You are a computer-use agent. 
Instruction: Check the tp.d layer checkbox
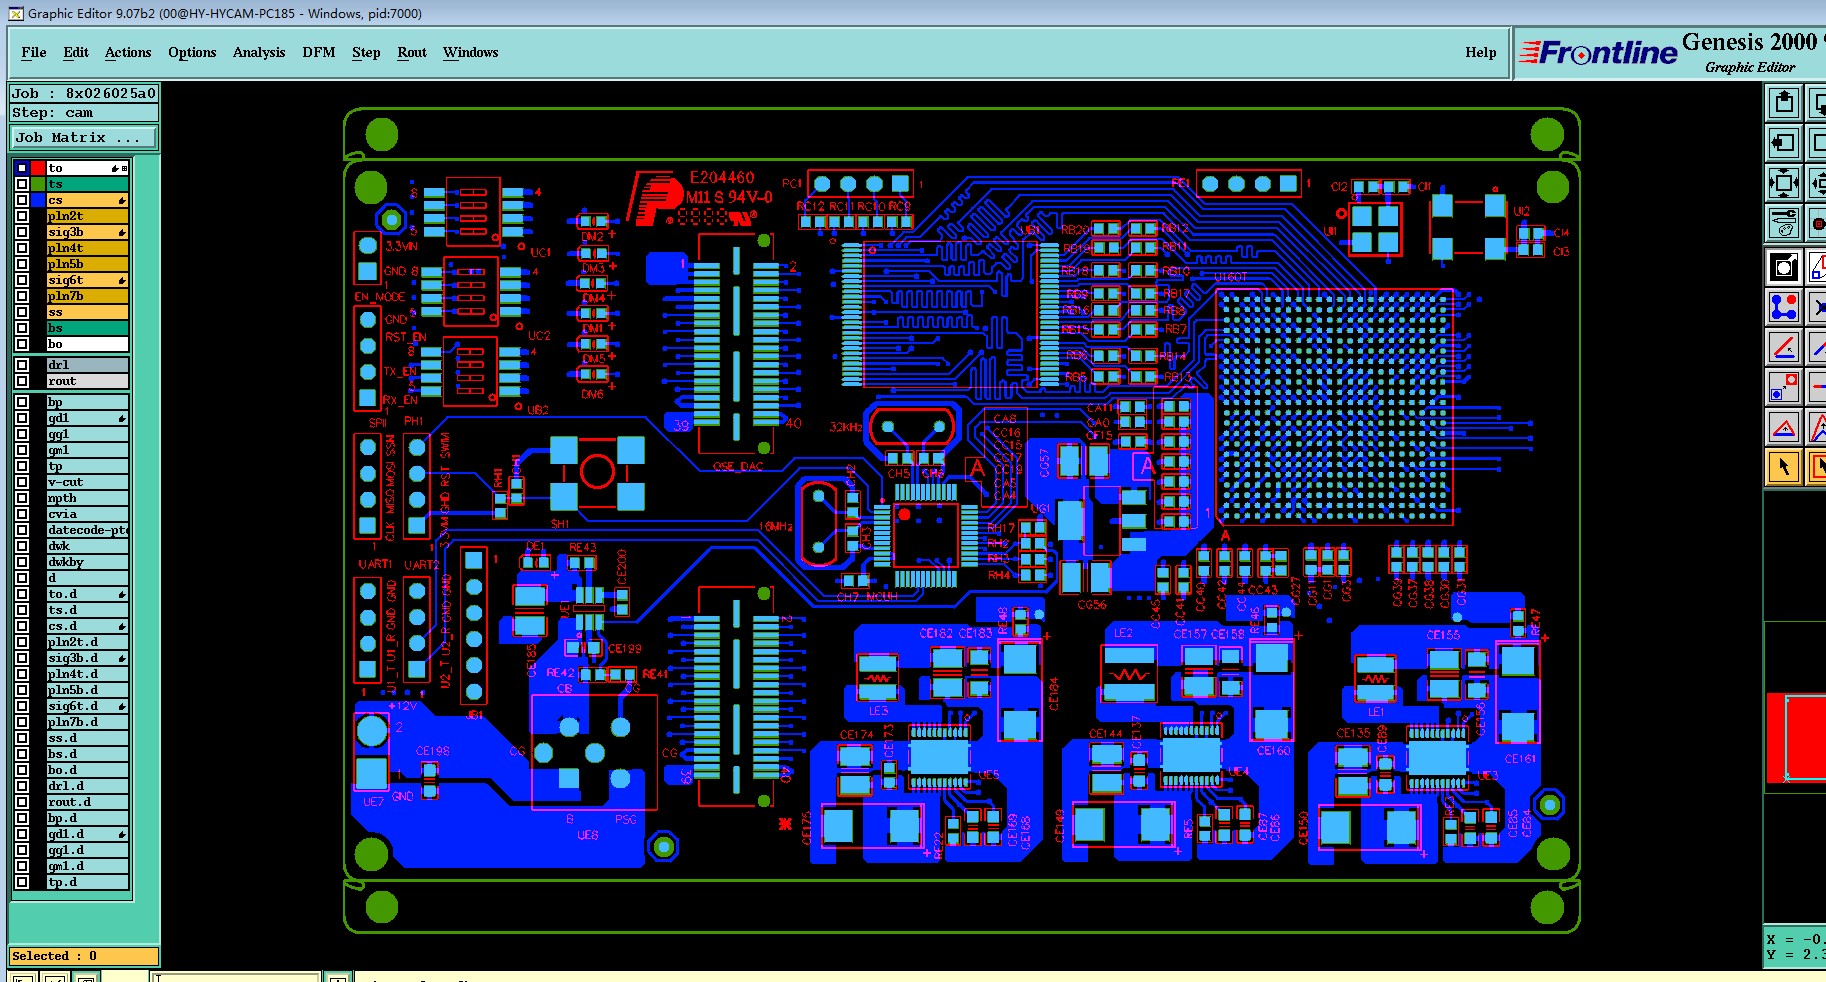[22, 882]
